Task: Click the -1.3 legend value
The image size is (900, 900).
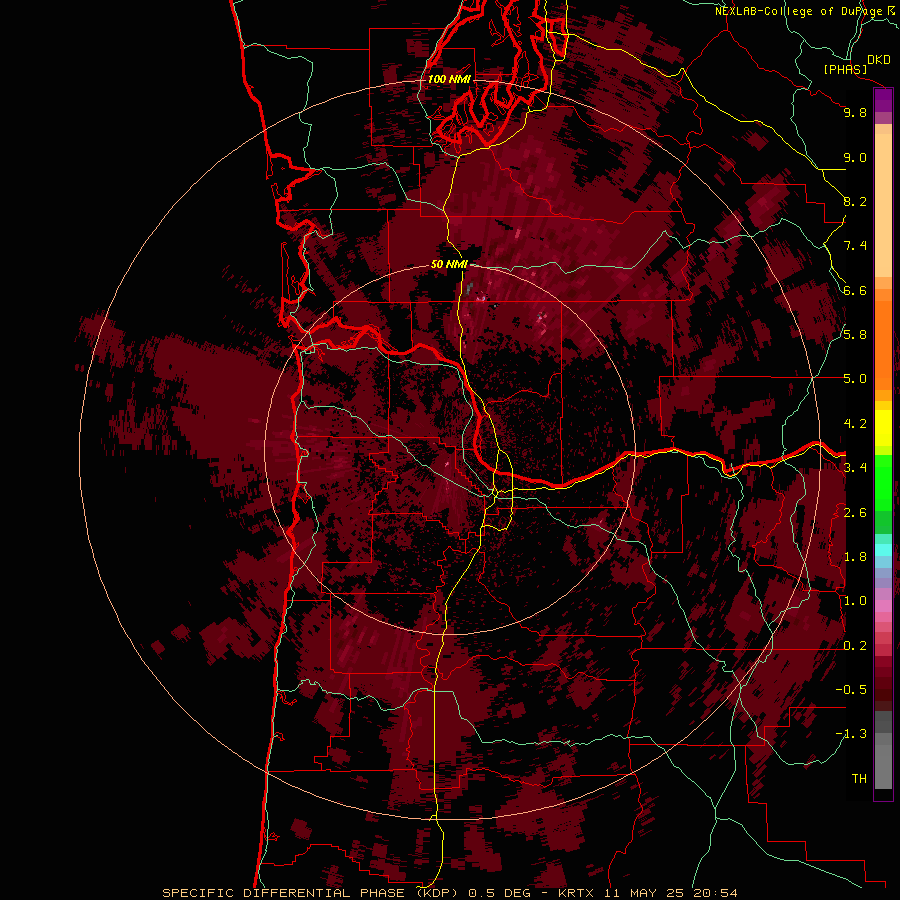Action: [851, 734]
